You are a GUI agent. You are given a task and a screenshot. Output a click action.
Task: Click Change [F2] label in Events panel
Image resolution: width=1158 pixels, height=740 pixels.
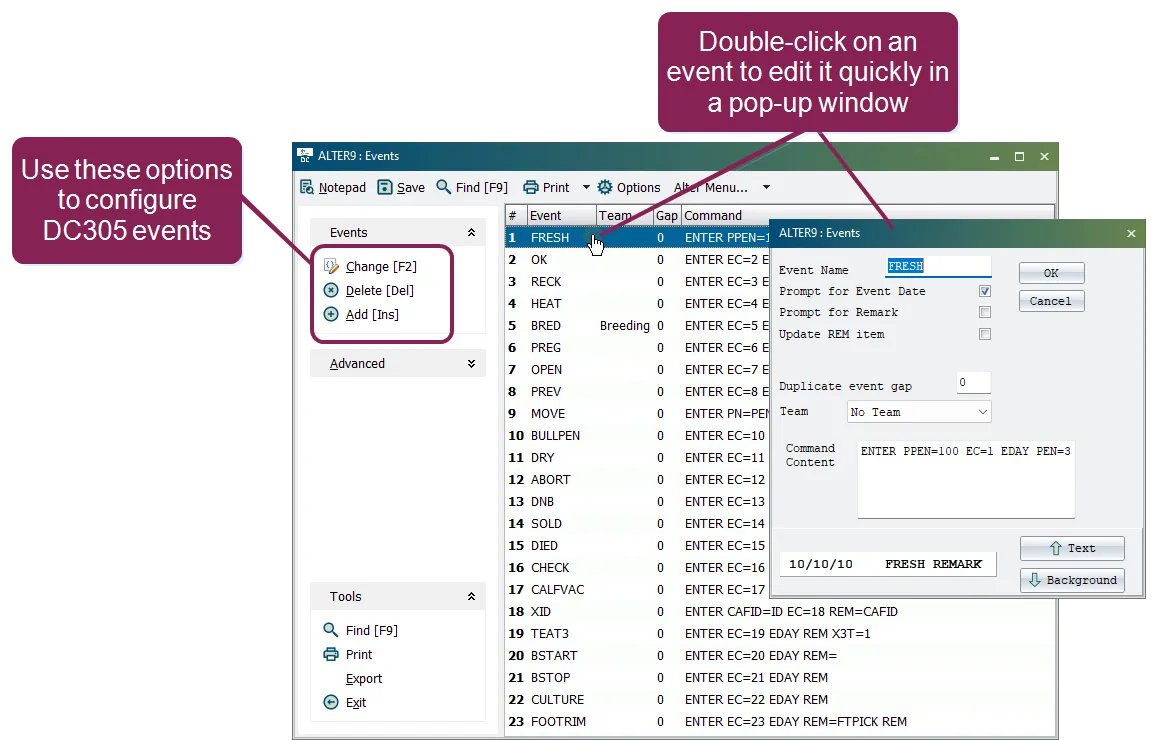click(381, 267)
